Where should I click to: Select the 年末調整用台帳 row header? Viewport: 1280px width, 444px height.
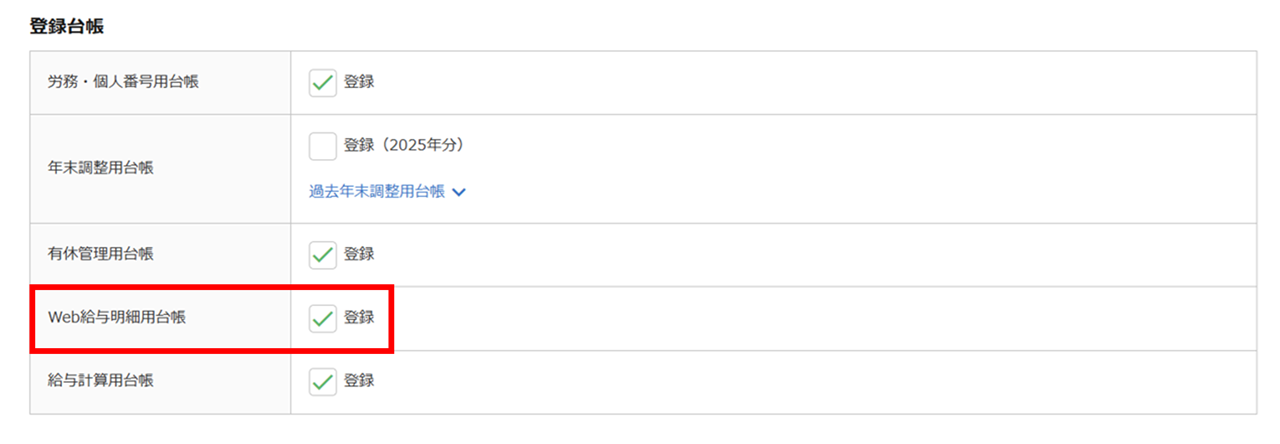click(x=100, y=168)
